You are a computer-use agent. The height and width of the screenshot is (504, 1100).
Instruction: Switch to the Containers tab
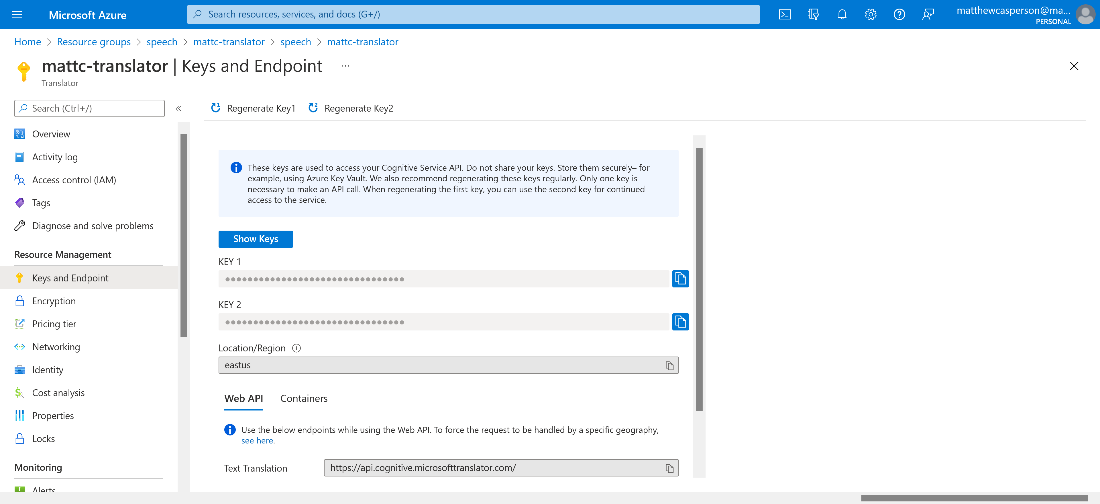pos(304,399)
